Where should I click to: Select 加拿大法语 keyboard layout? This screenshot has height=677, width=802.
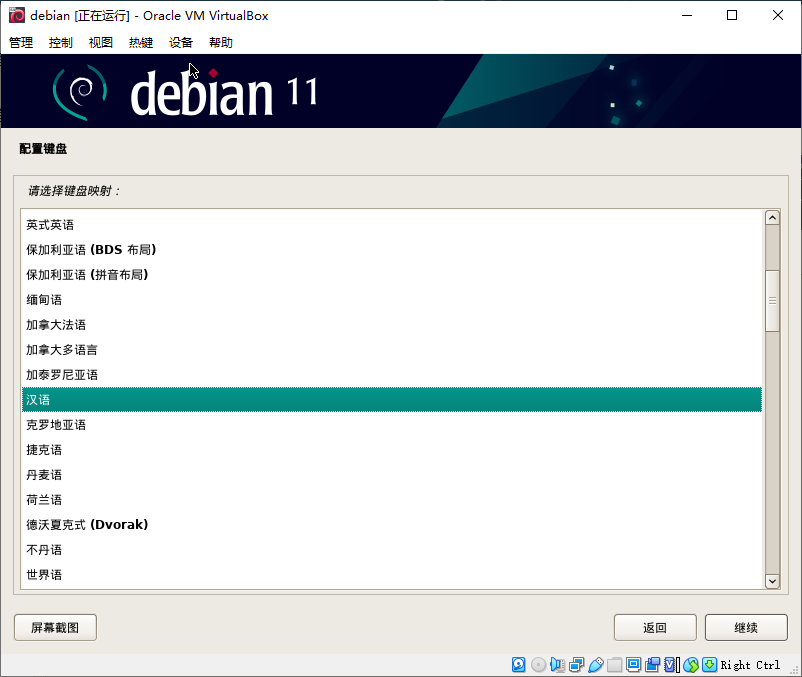click(392, 325)
